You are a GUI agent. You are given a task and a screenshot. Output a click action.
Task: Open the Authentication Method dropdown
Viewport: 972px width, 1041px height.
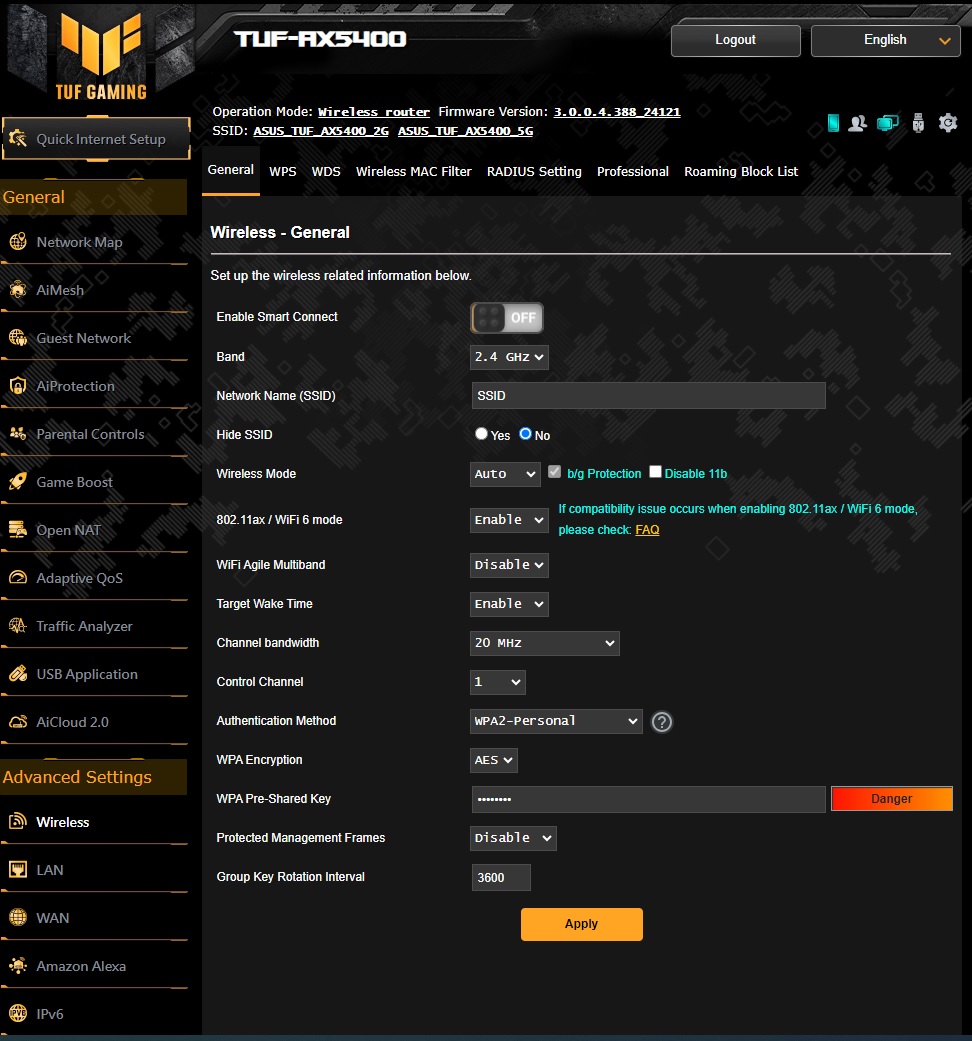pyautogui.click(x=556, y=721)
